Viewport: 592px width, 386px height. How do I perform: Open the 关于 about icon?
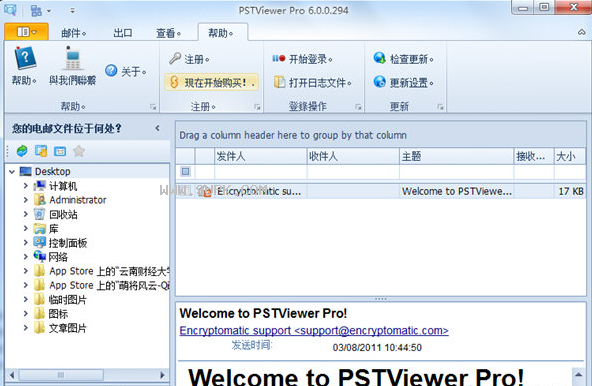pos(111,71)
